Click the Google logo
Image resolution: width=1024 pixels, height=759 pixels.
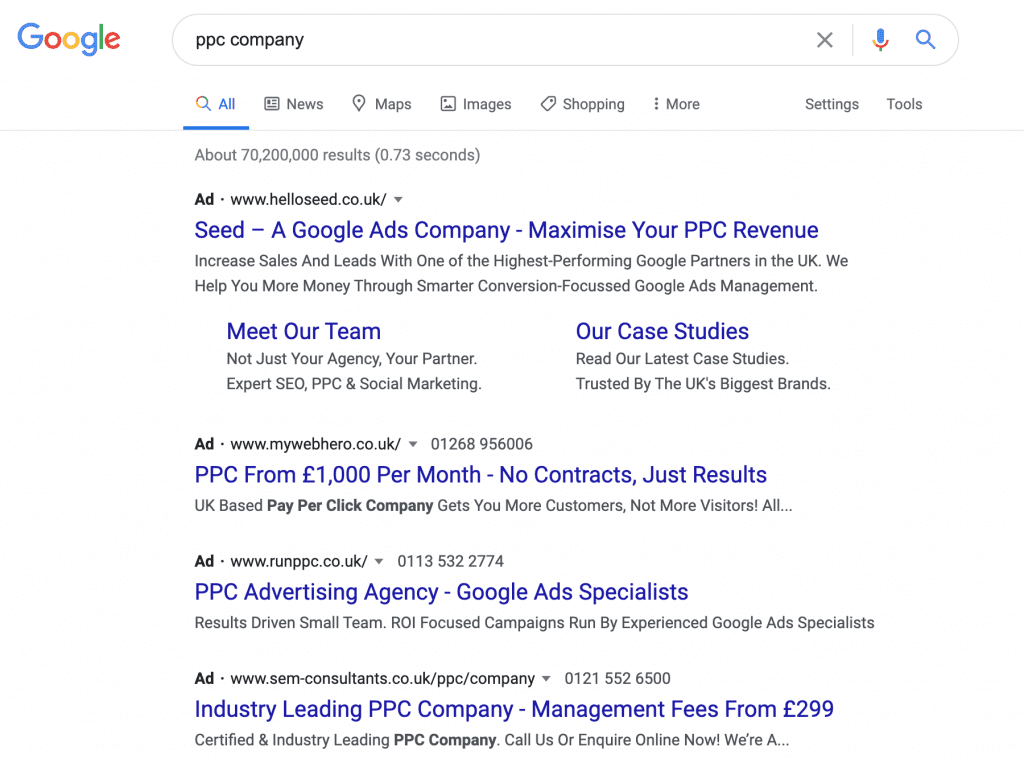coord(68,40)
